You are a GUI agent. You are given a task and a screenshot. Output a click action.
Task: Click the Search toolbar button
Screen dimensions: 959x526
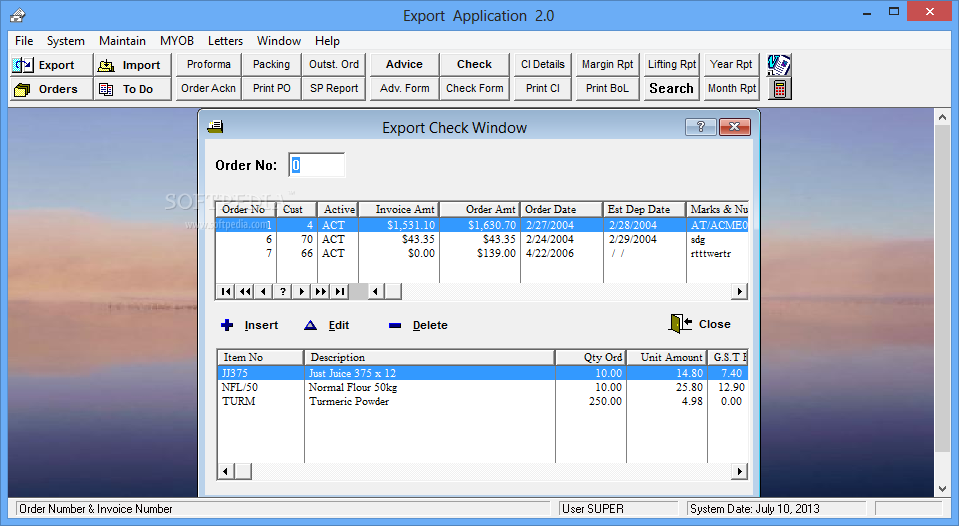point(672,88)
